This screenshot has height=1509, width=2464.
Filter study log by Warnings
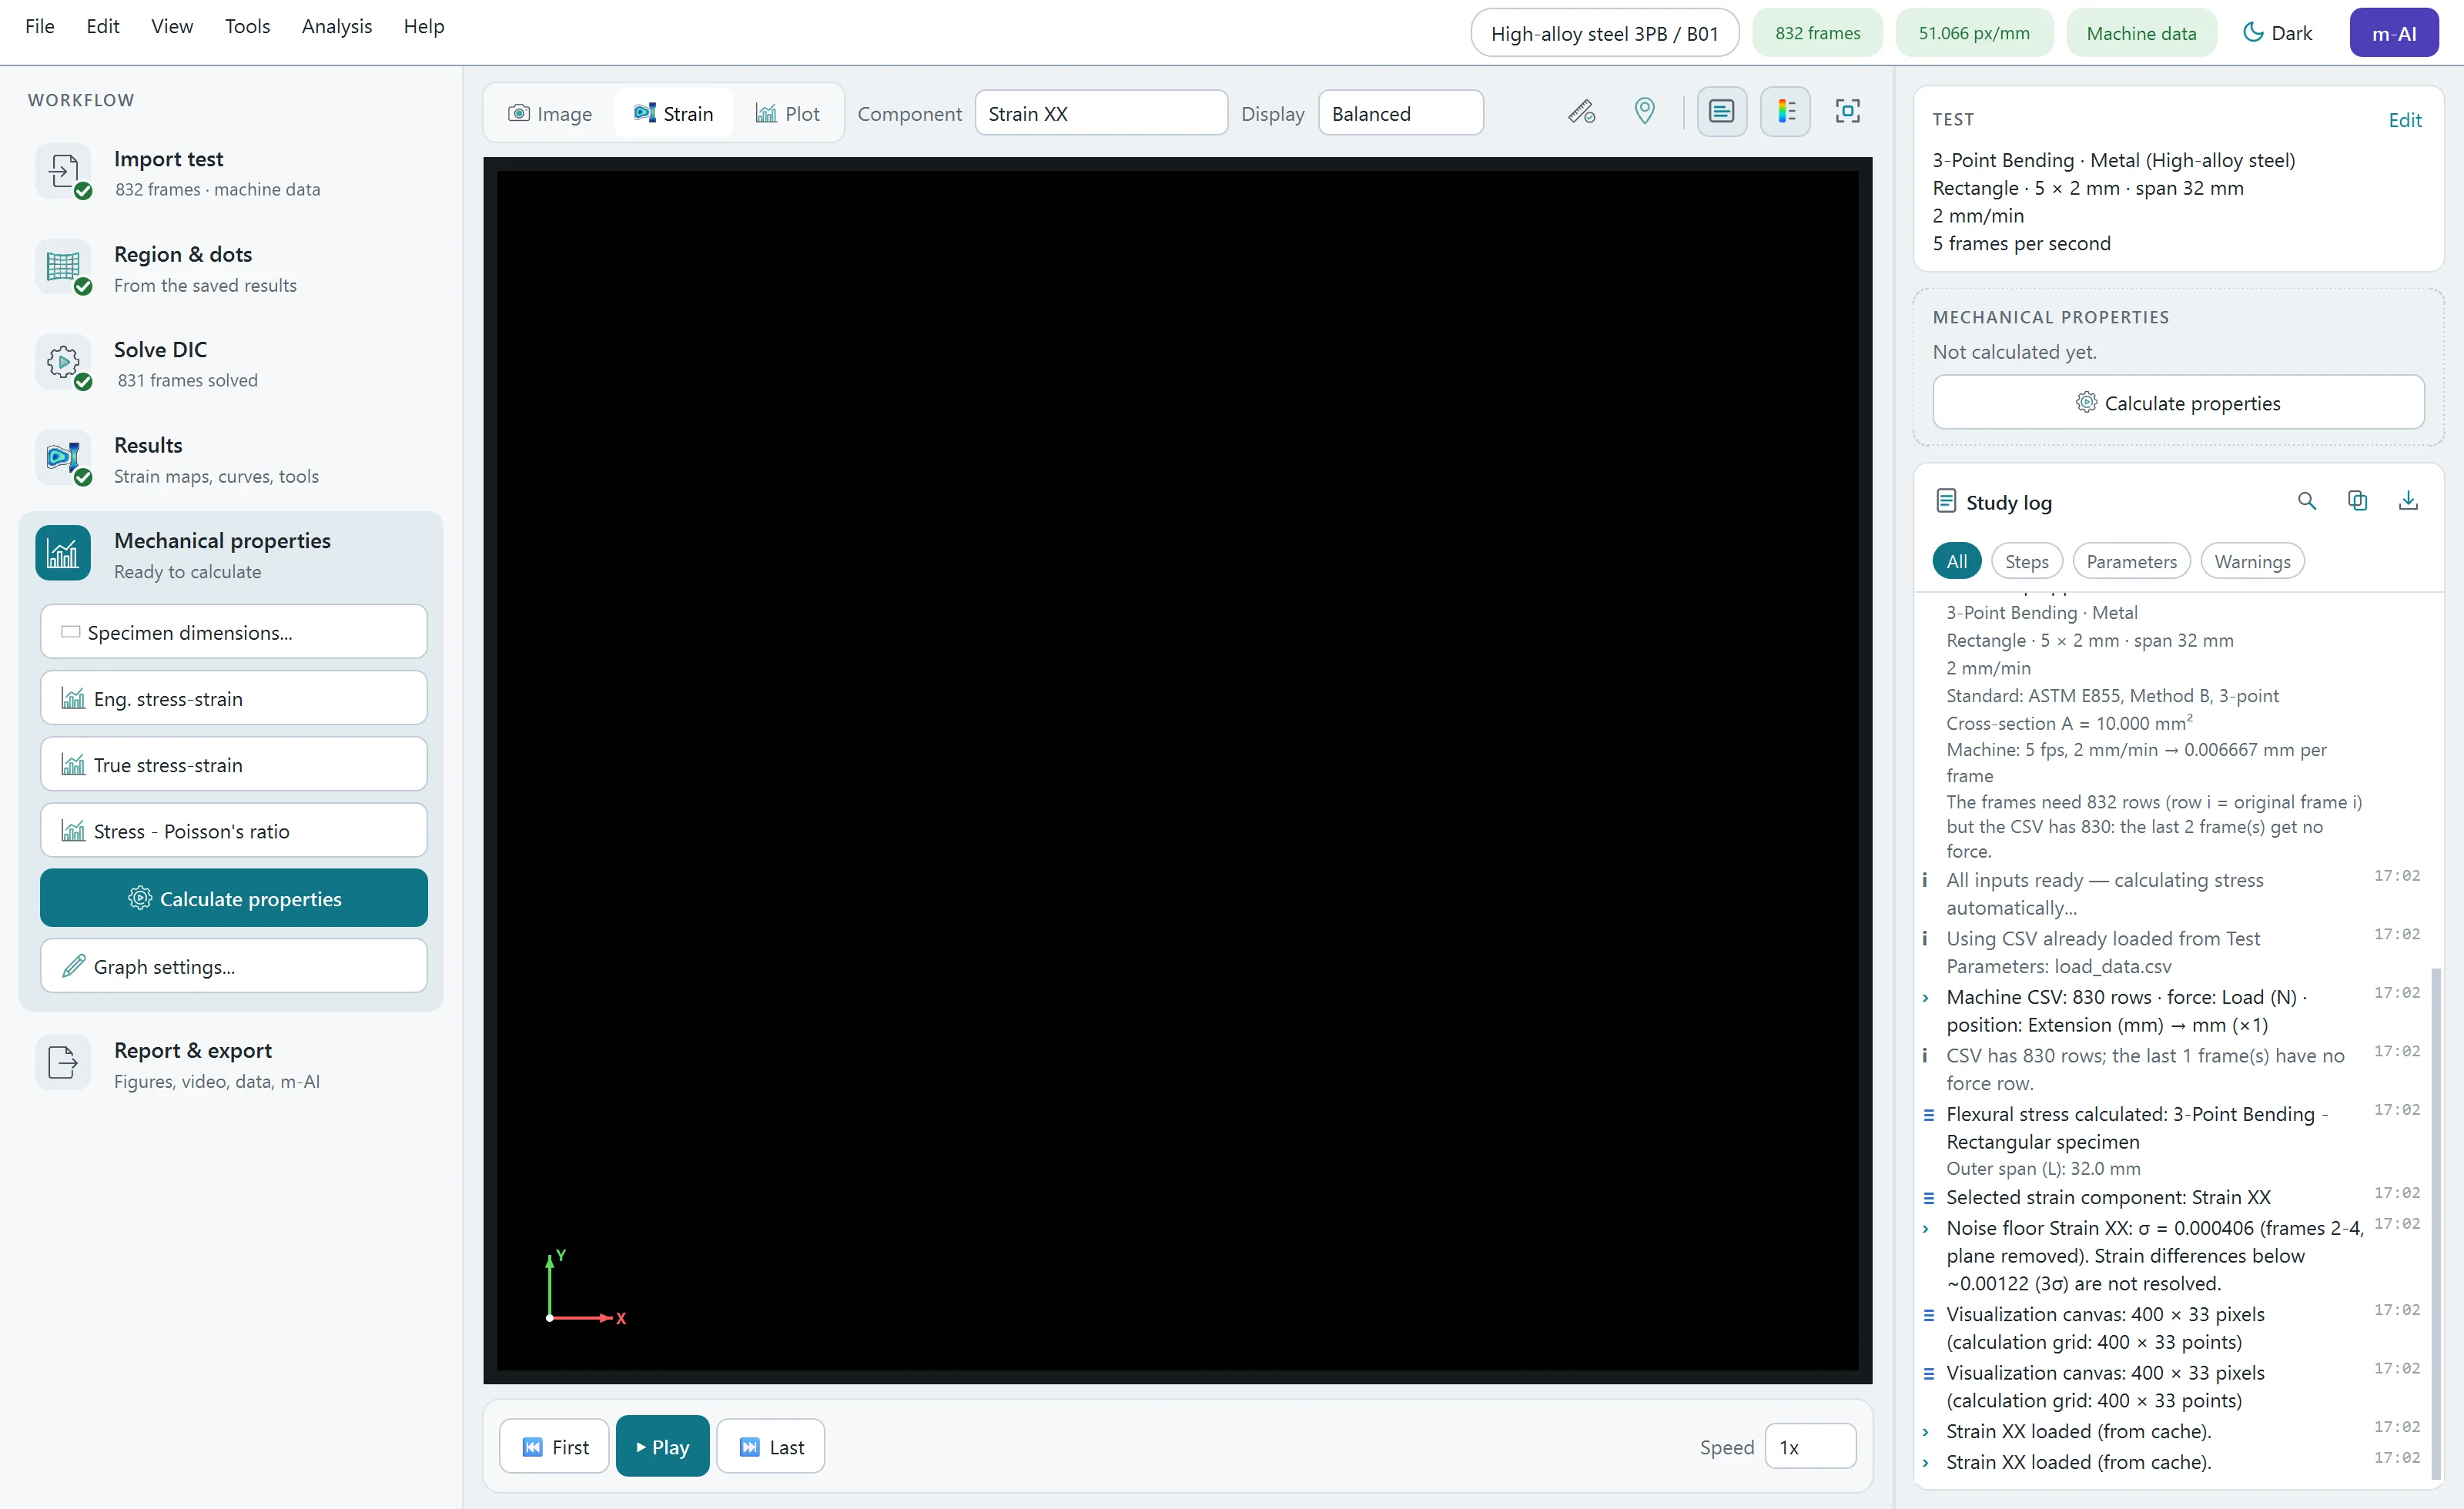click(2252, 561)
